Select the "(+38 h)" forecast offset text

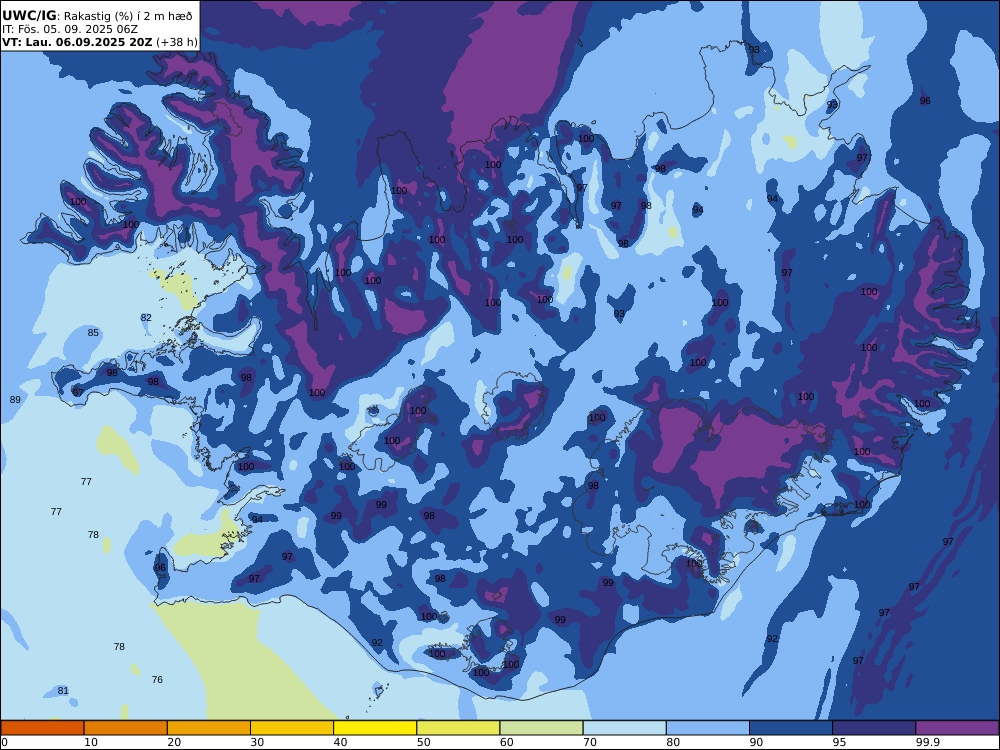point(177,43)
